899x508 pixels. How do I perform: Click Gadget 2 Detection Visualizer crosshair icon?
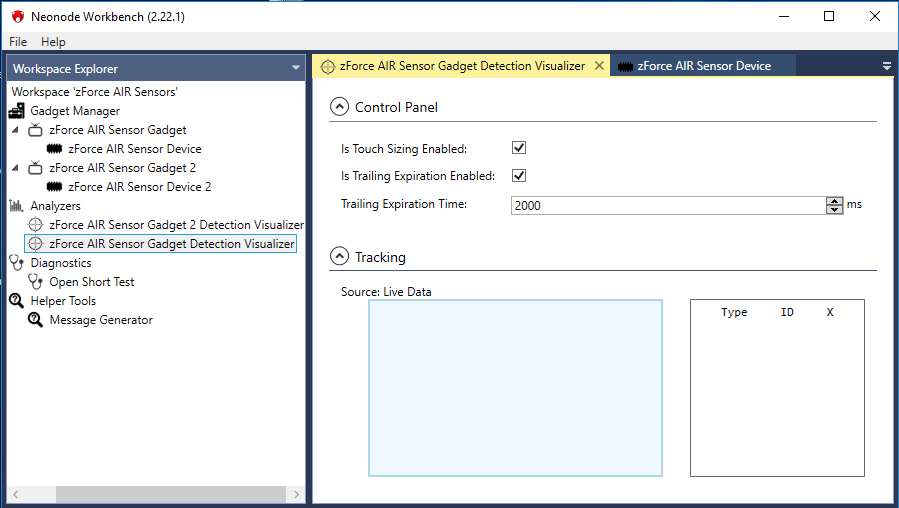35,225
